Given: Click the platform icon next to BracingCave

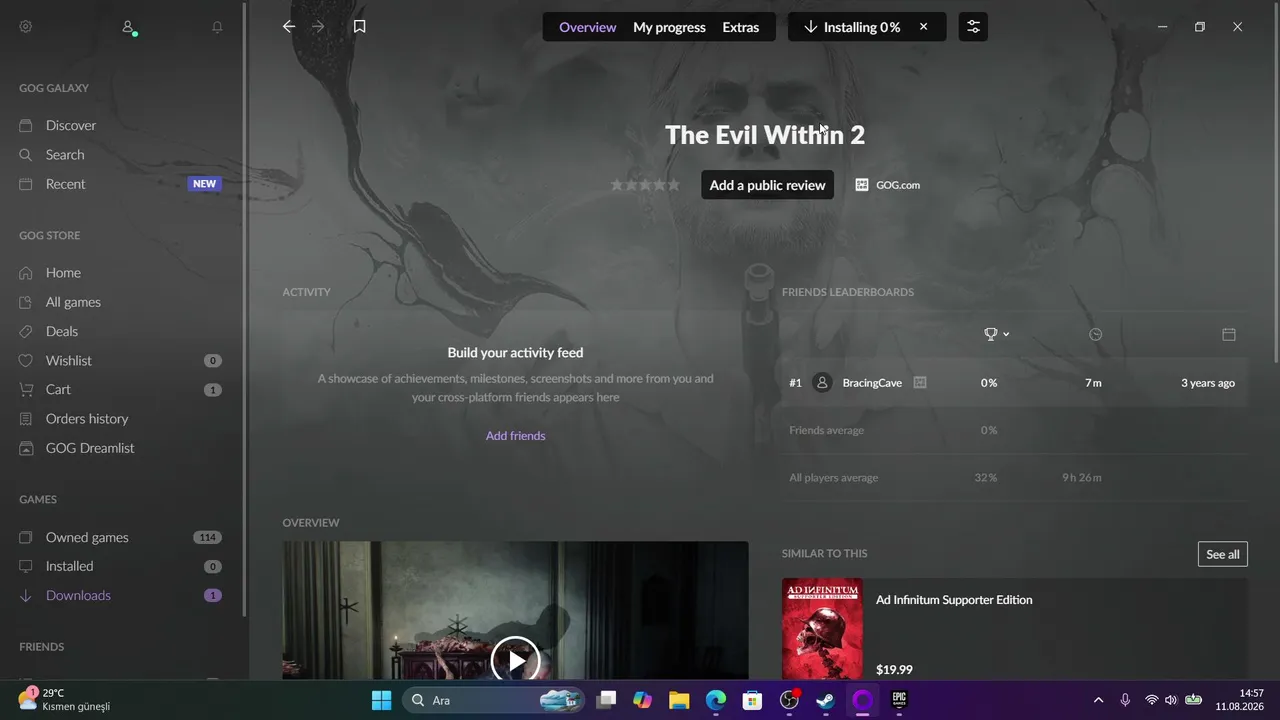Looking at the screenshot, I should pyautogui.click(x=920, y=383).
